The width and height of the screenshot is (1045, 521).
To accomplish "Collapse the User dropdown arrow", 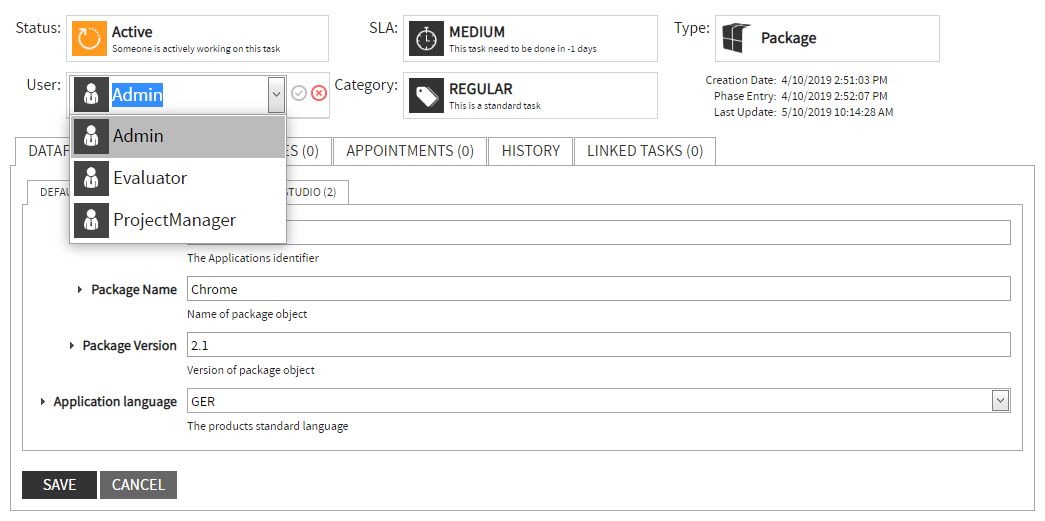I will click(x=276, y=95).
